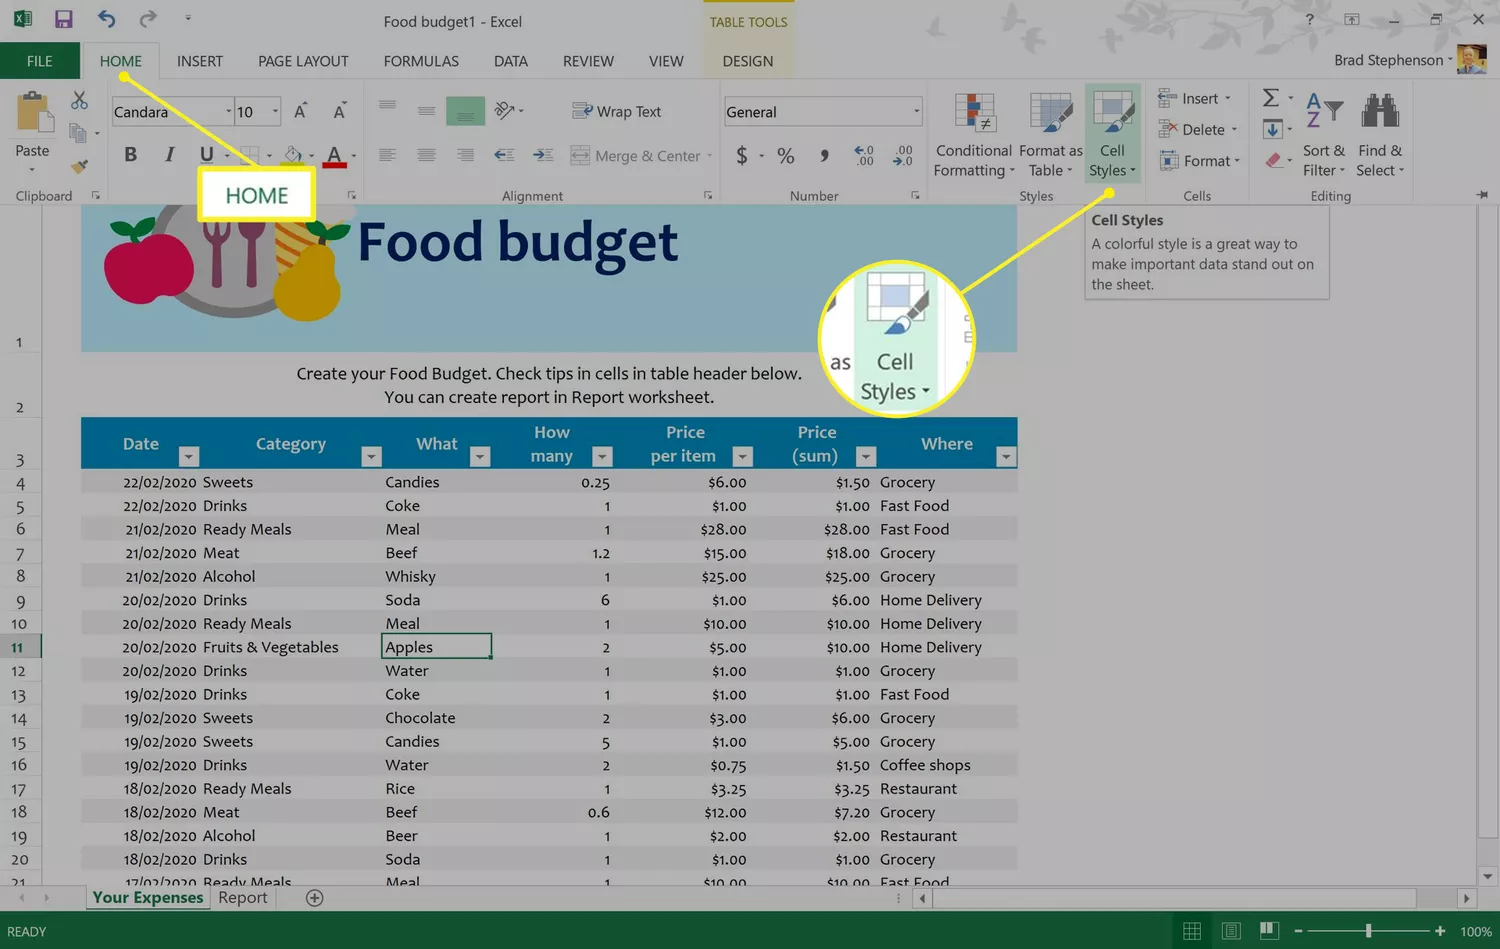Open Cell Styles gallery

(x=1112, y=135)
